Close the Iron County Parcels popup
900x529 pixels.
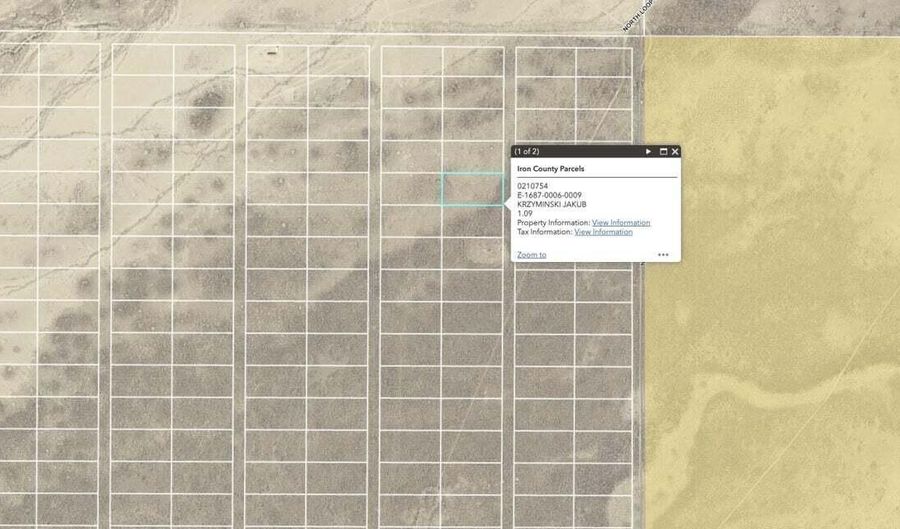(675, 151)
